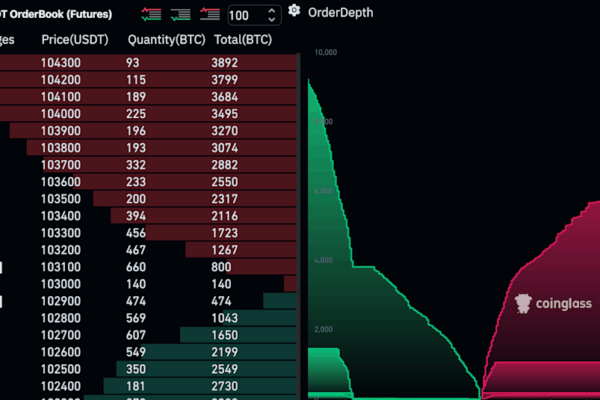Select ask price 103000
This screenshot has height=400, width=600.
coord(61,284)
